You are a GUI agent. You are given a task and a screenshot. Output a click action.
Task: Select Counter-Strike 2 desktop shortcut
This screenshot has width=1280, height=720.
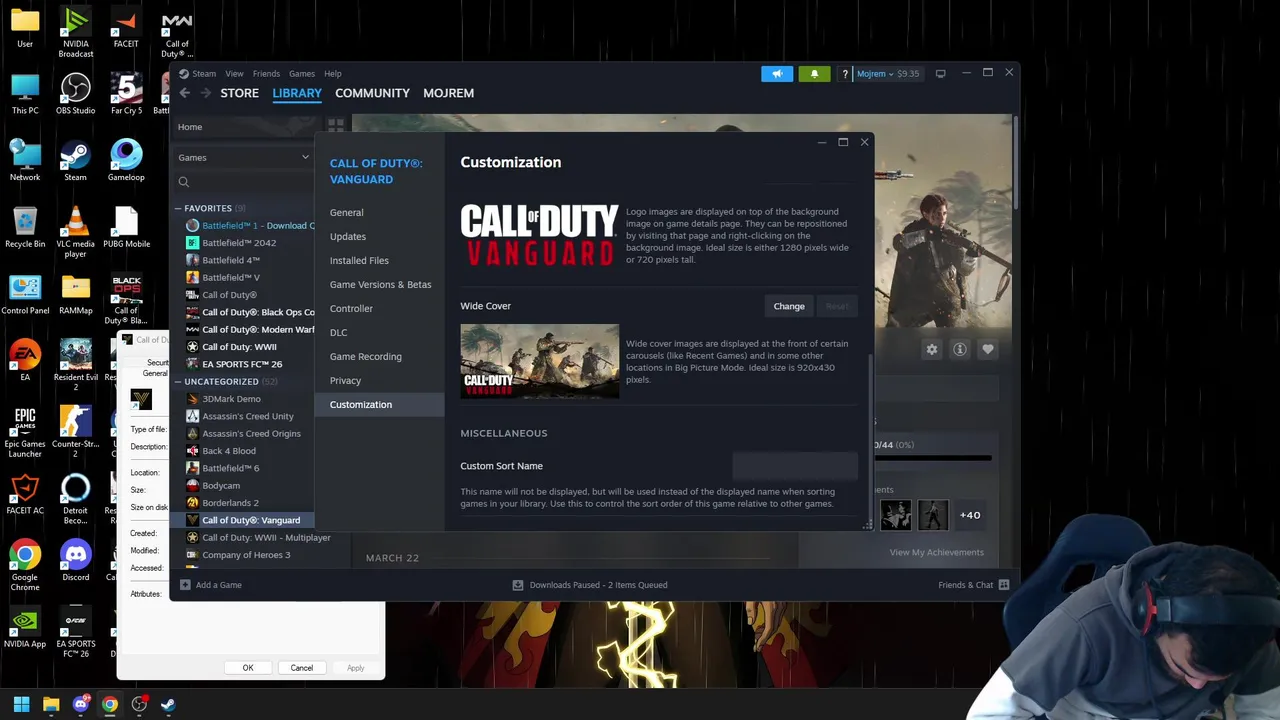[x=75, y=433]
